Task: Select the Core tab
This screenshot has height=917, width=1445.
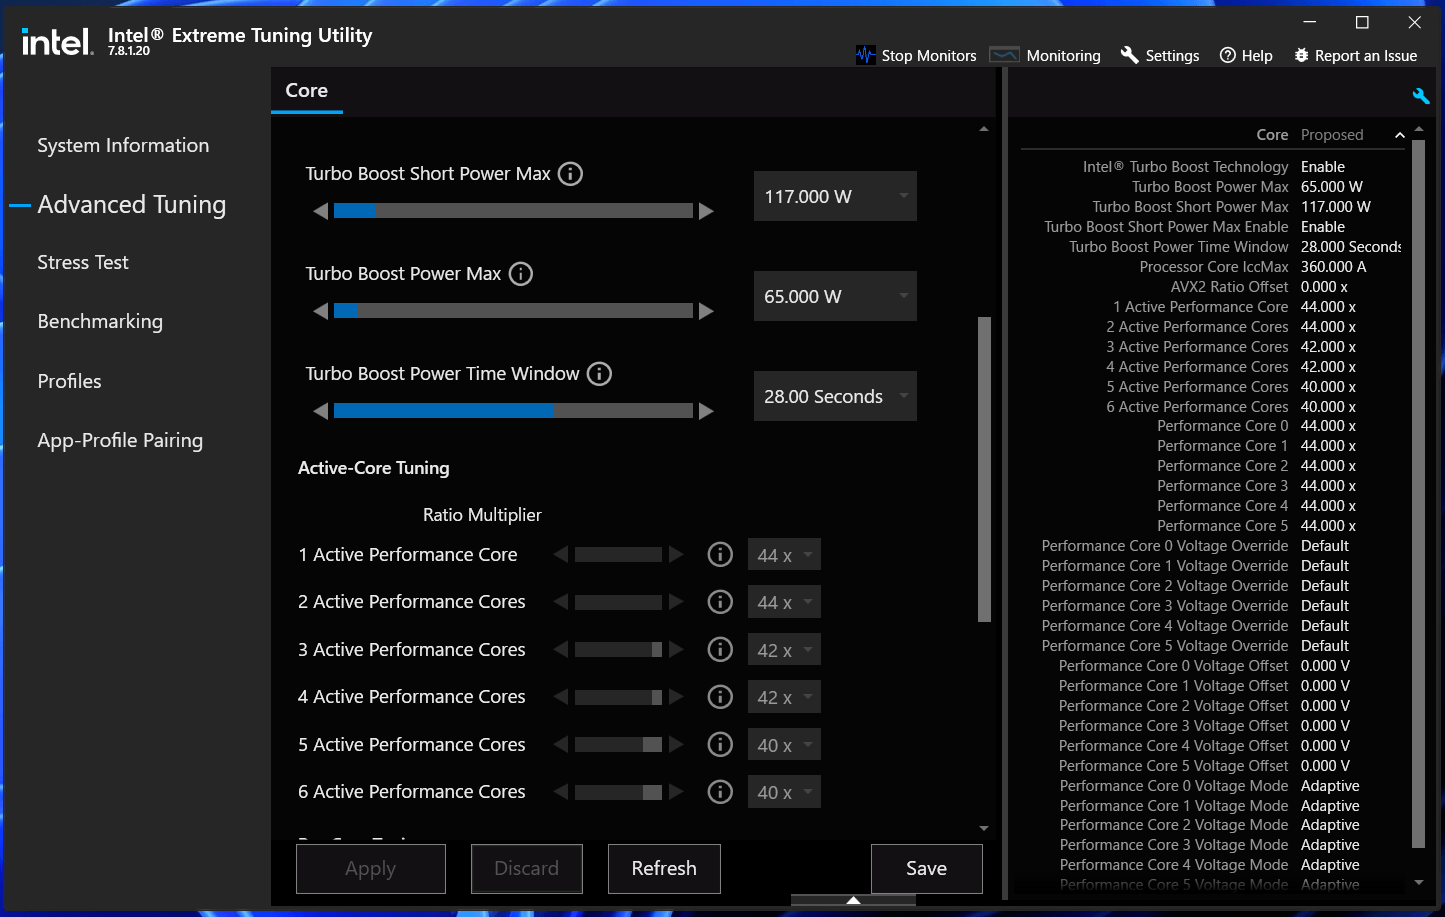Action: click(307, 90)
